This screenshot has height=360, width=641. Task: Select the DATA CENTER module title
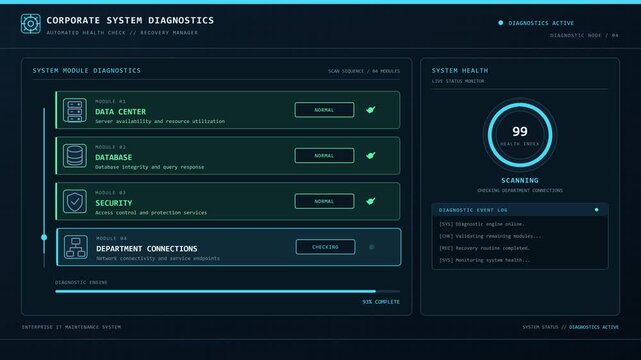tap(121, 112)
